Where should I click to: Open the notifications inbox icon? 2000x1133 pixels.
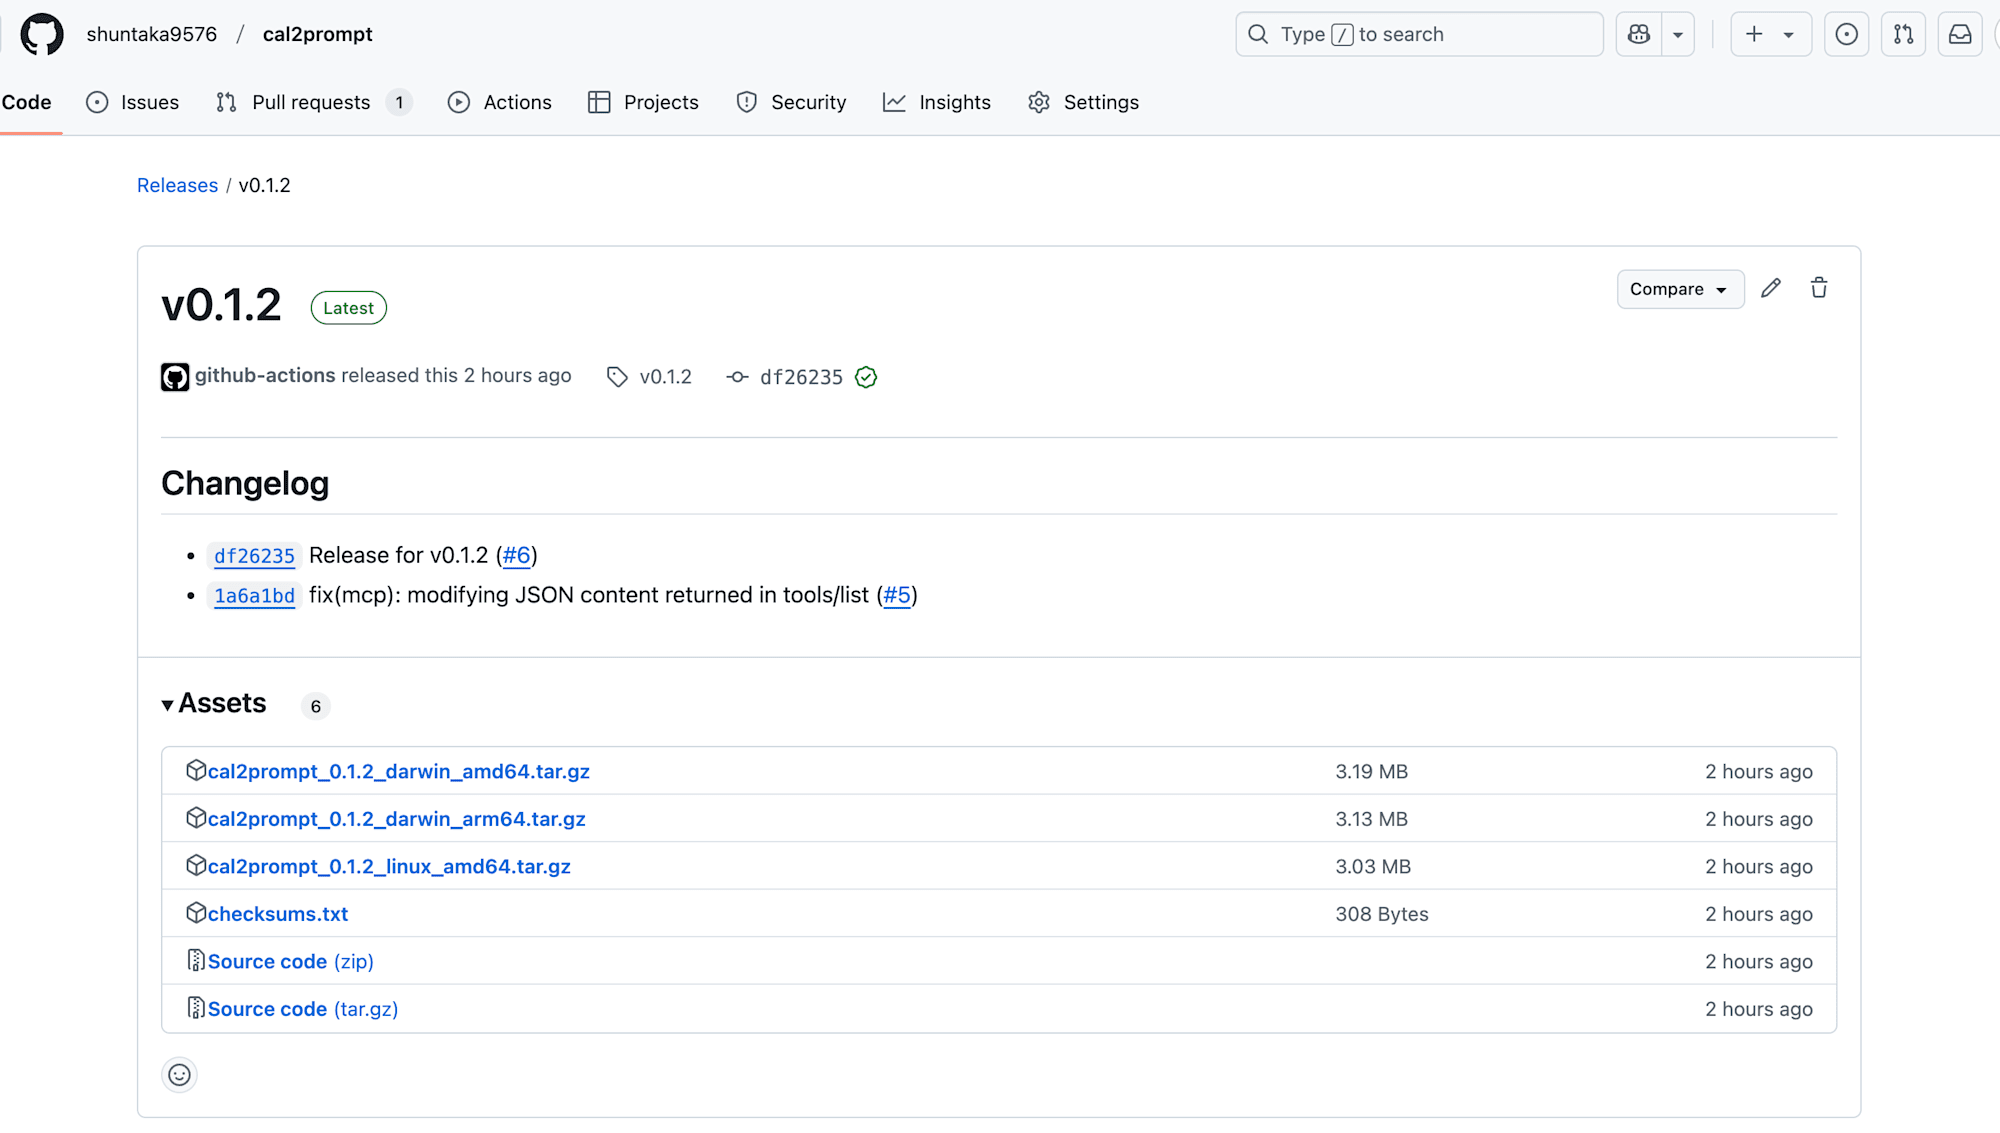click(1960, 34)
